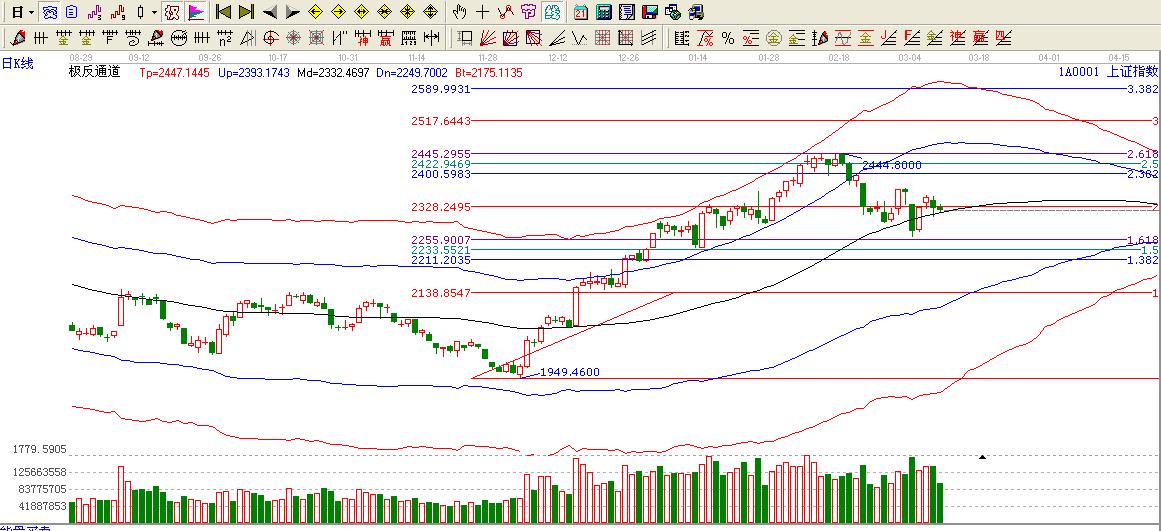Click the floppy disk save icon
1161x531 pixels.
[x=649, y=12]
